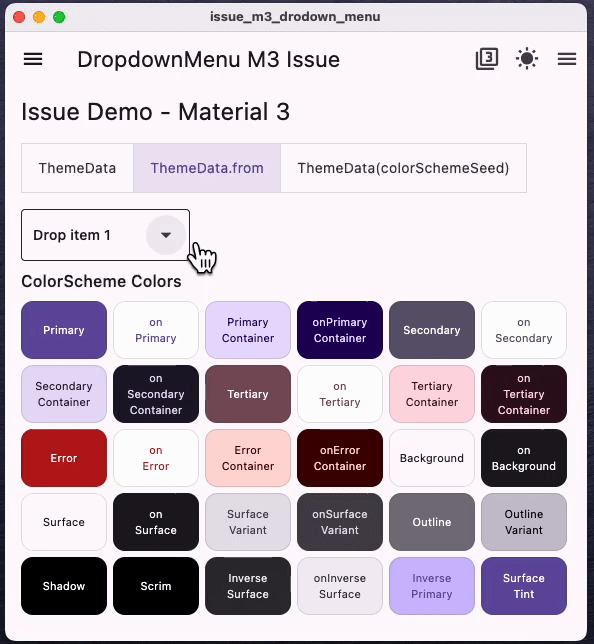Click the onSurface Variant swatch
Image resolution: width=594 pixels, height=644 pixels.
pyautogui.click(x=340, y=522)
